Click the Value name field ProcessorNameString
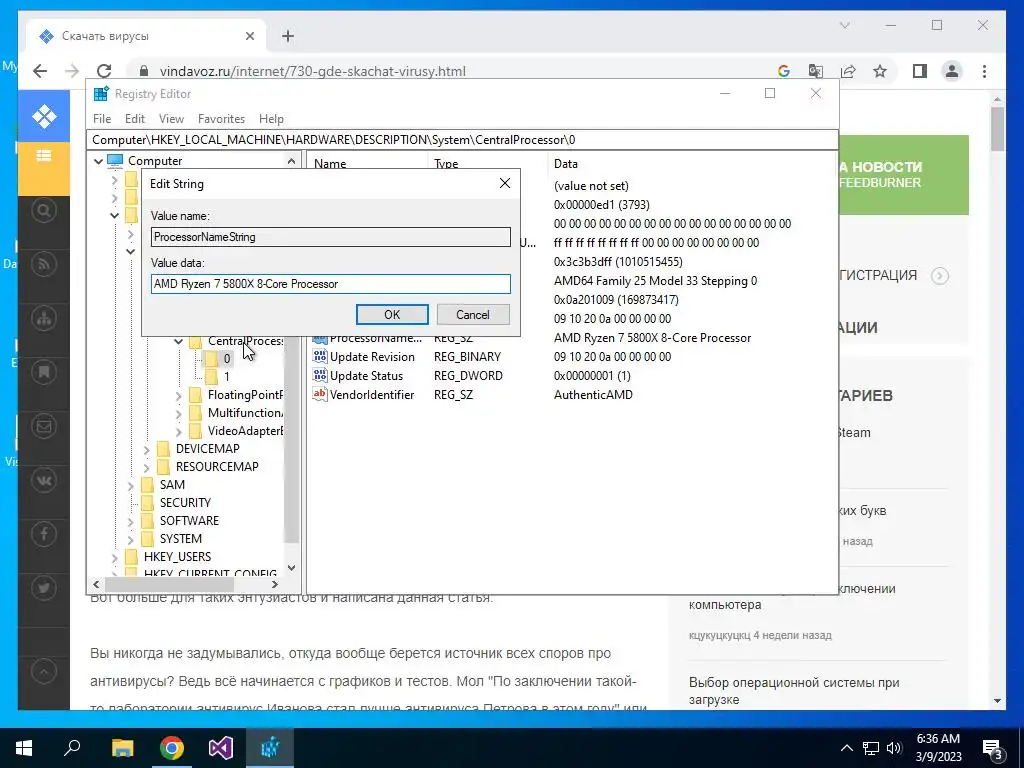Viewport: 1024px width, 768px height. (x=330, y=236)
